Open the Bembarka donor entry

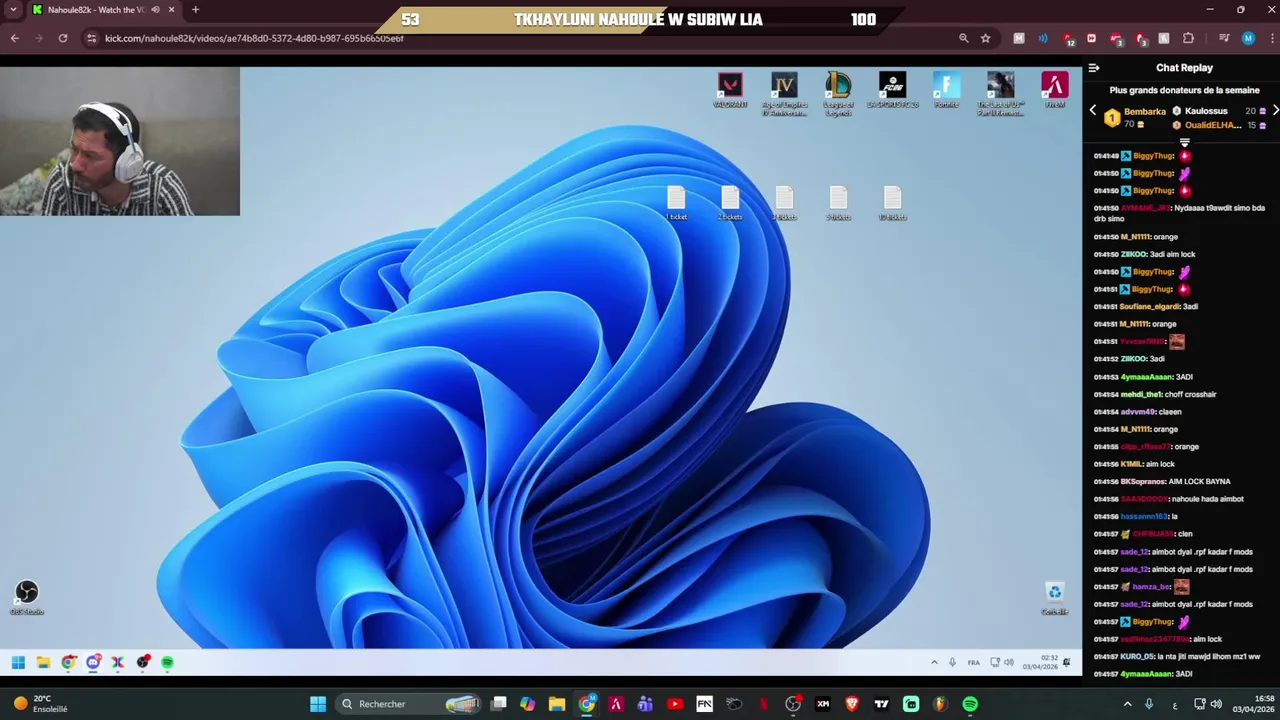pos(1135,118)
